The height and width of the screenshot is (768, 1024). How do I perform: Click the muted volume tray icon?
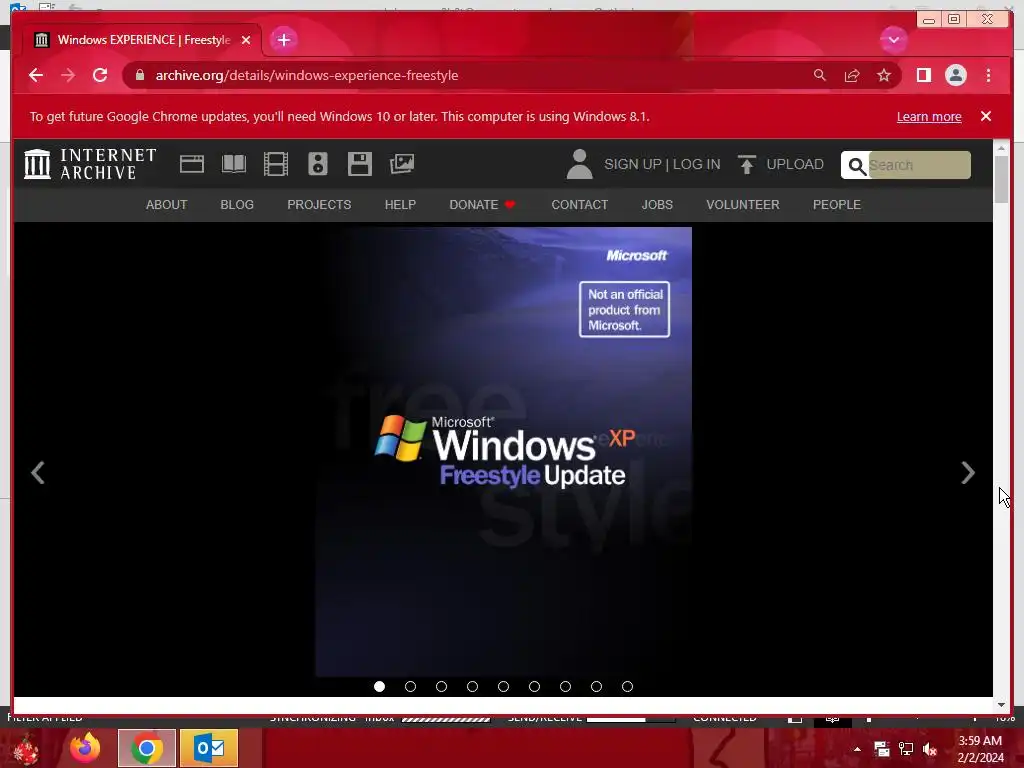pyautogui.click(x=930, y=749)
